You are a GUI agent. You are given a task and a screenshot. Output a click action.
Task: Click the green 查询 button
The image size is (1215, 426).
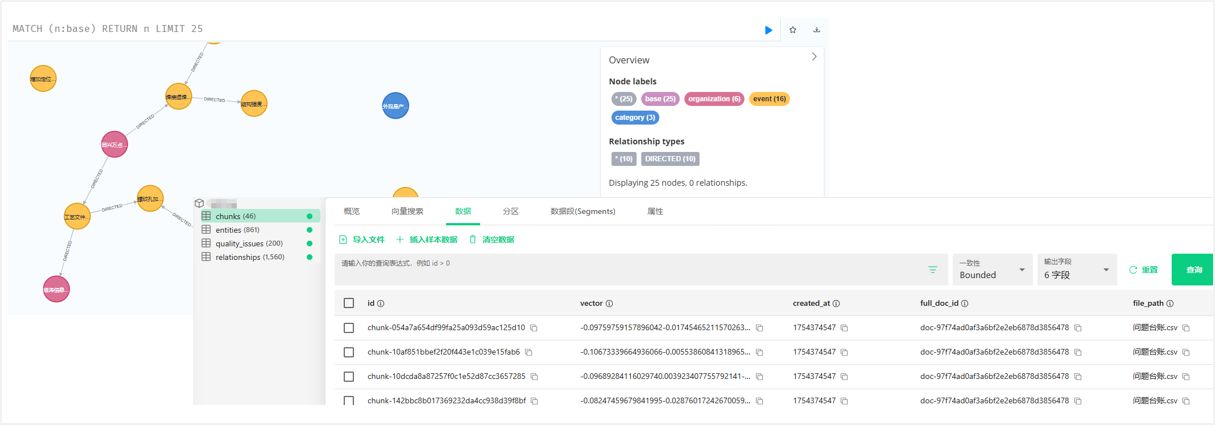1193,270
